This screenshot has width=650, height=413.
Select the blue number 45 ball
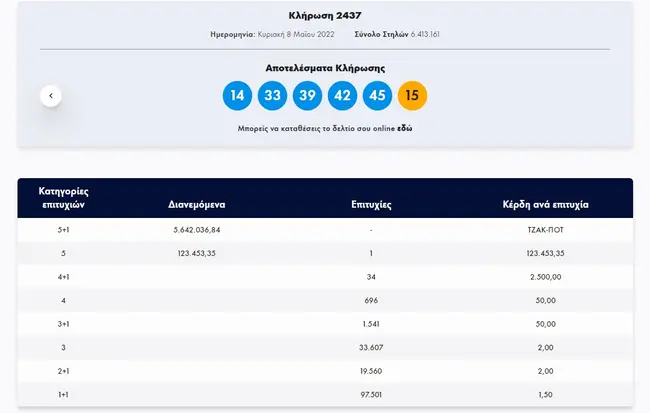(377, 96)
